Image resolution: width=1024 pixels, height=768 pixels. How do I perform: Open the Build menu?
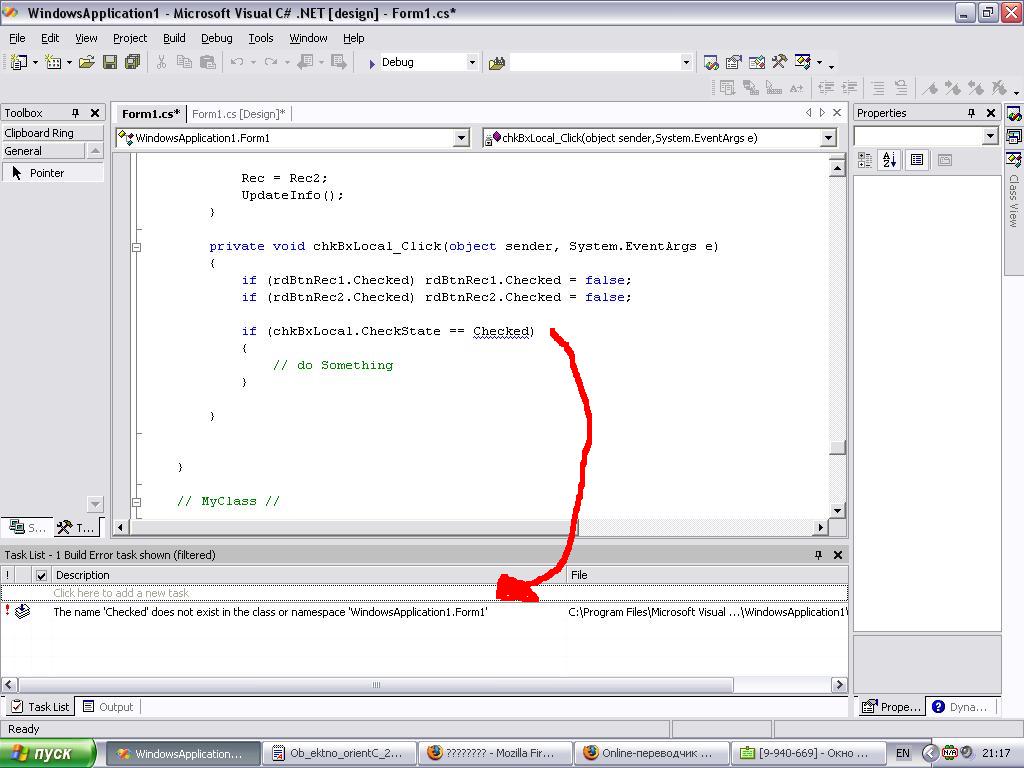coord(174,38)
